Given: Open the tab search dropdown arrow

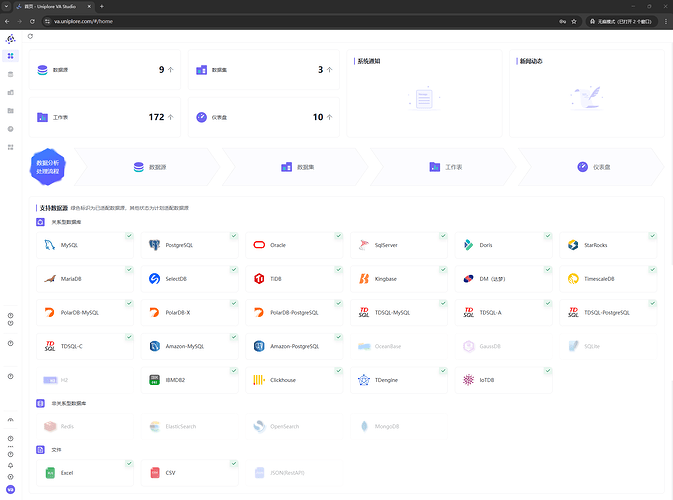Looking at the screenshot, I should (x=6, y=6).
